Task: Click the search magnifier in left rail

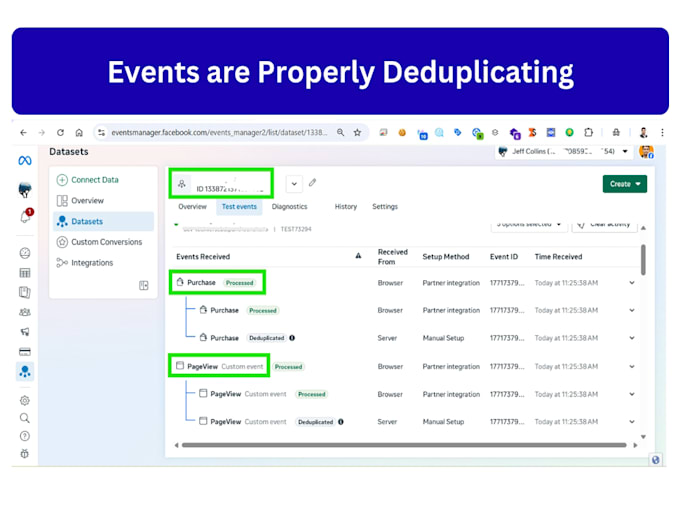Action: tap(25, 418)
